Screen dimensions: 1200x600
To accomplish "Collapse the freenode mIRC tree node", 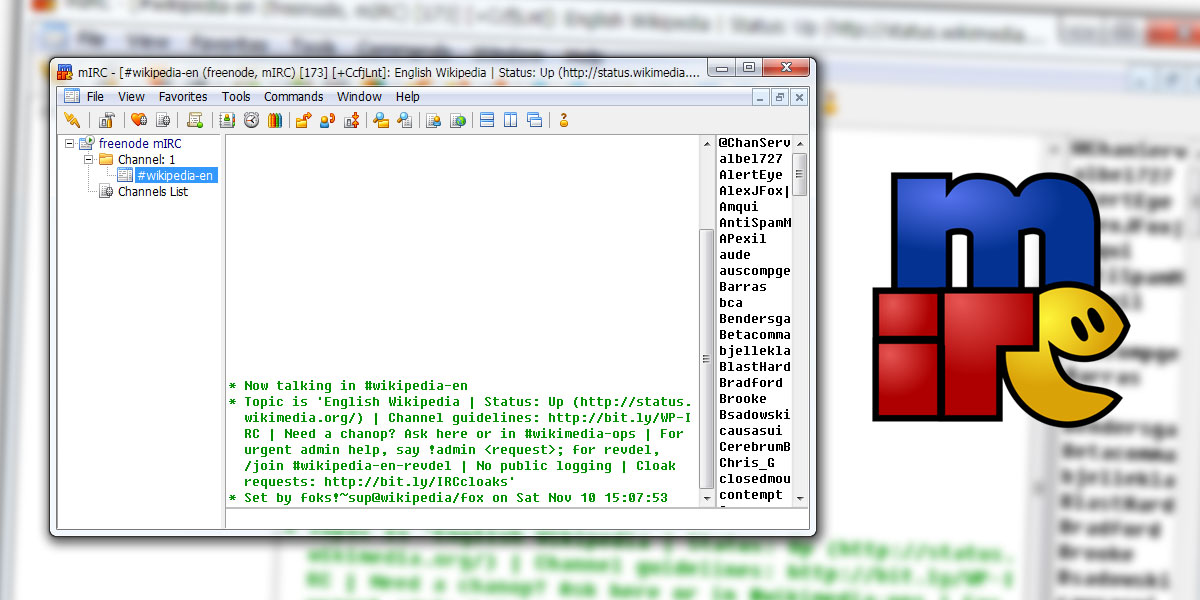I will click(70, 144).
